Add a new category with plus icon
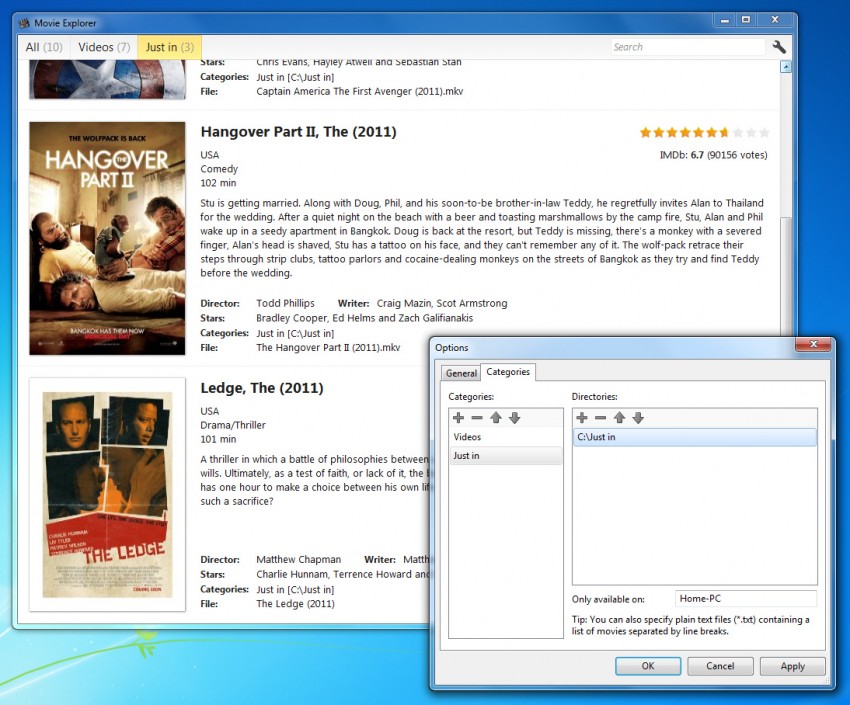The height and width of the screenshot is (705, 850). coord(459,417)
